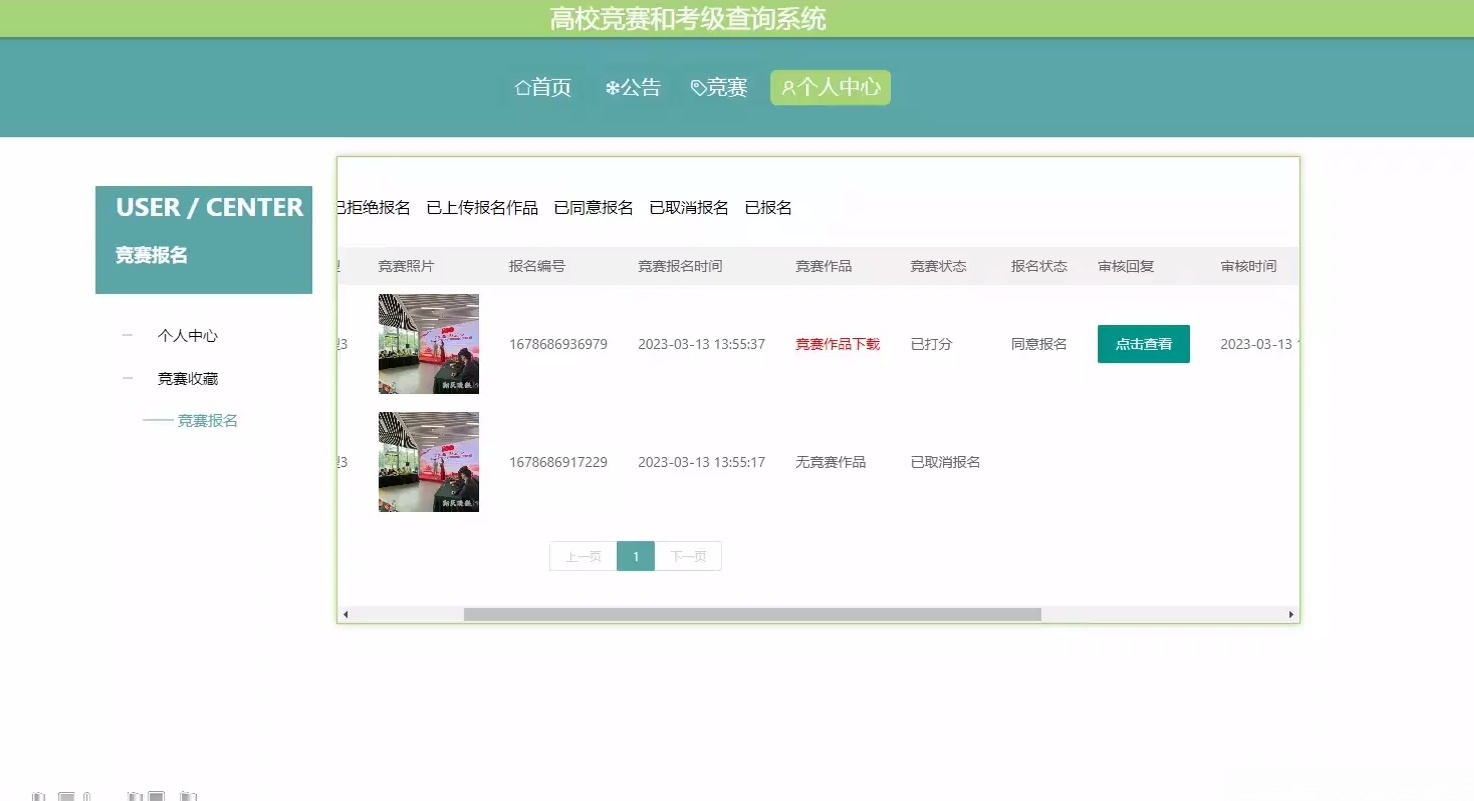Click the right arrow of the table scrollbar
This screenshot has width=1474, height=801.
coord(1291,614)
